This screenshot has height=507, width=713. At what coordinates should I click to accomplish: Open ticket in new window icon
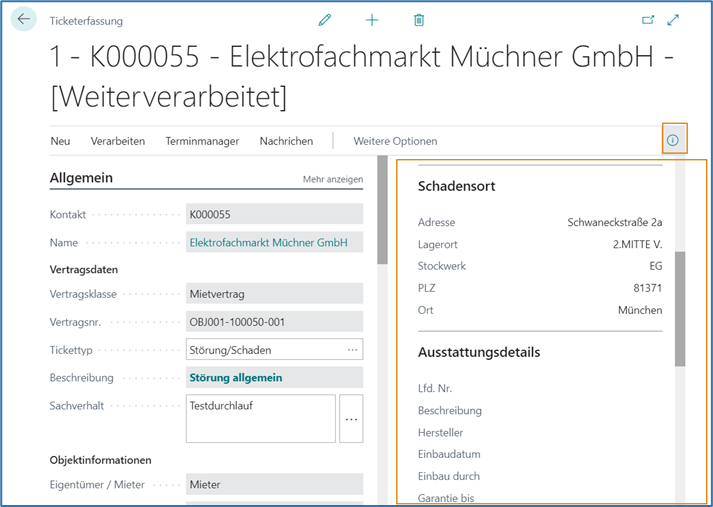point(647,20)
